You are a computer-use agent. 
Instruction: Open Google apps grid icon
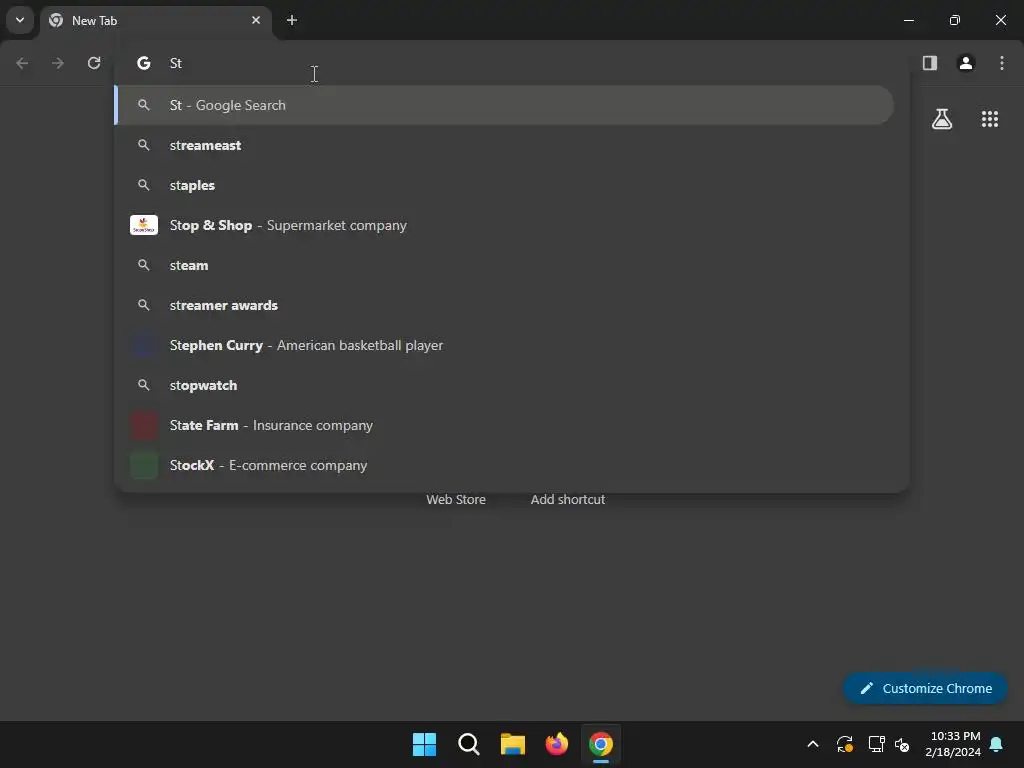[990, 119]
